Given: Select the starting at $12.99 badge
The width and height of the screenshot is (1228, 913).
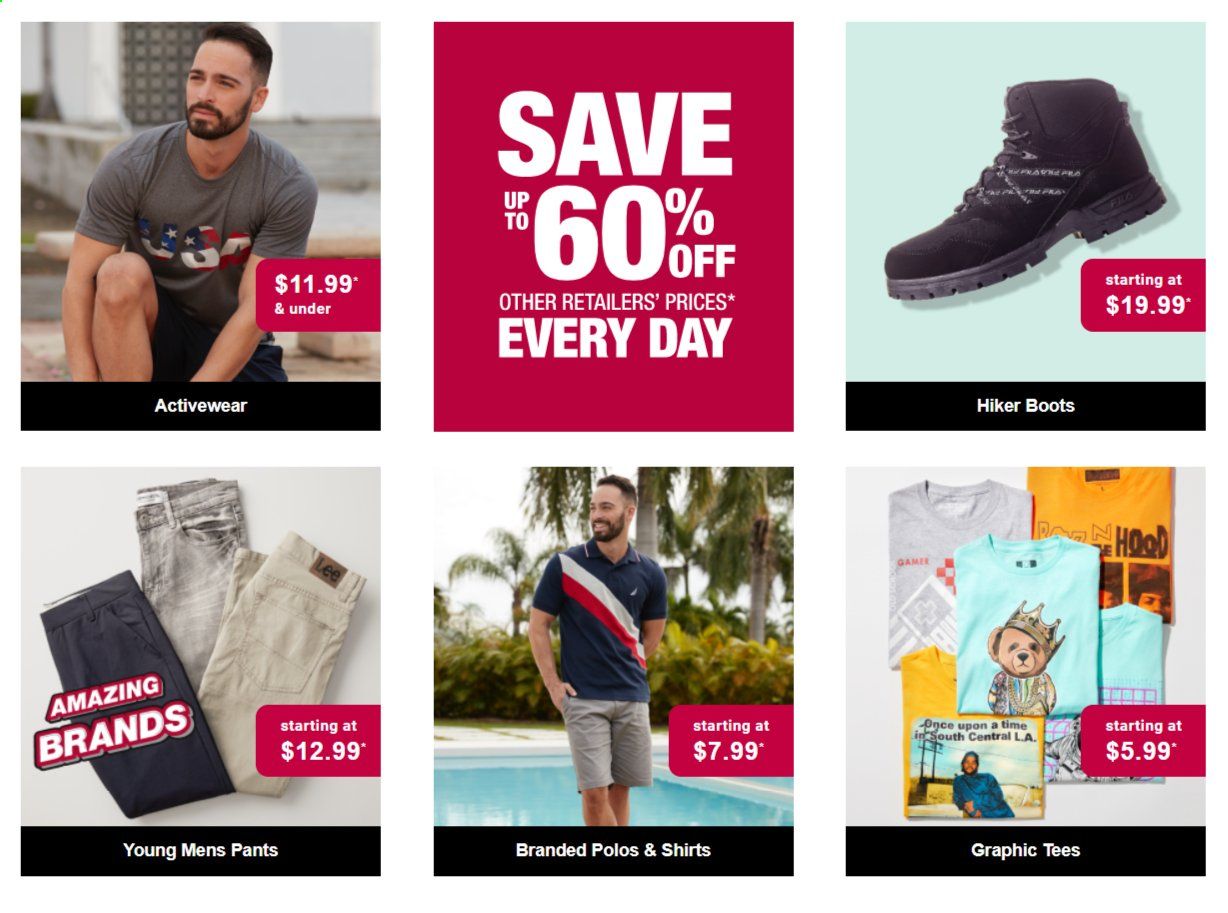Looking at the screenshot, I should 318,740.
